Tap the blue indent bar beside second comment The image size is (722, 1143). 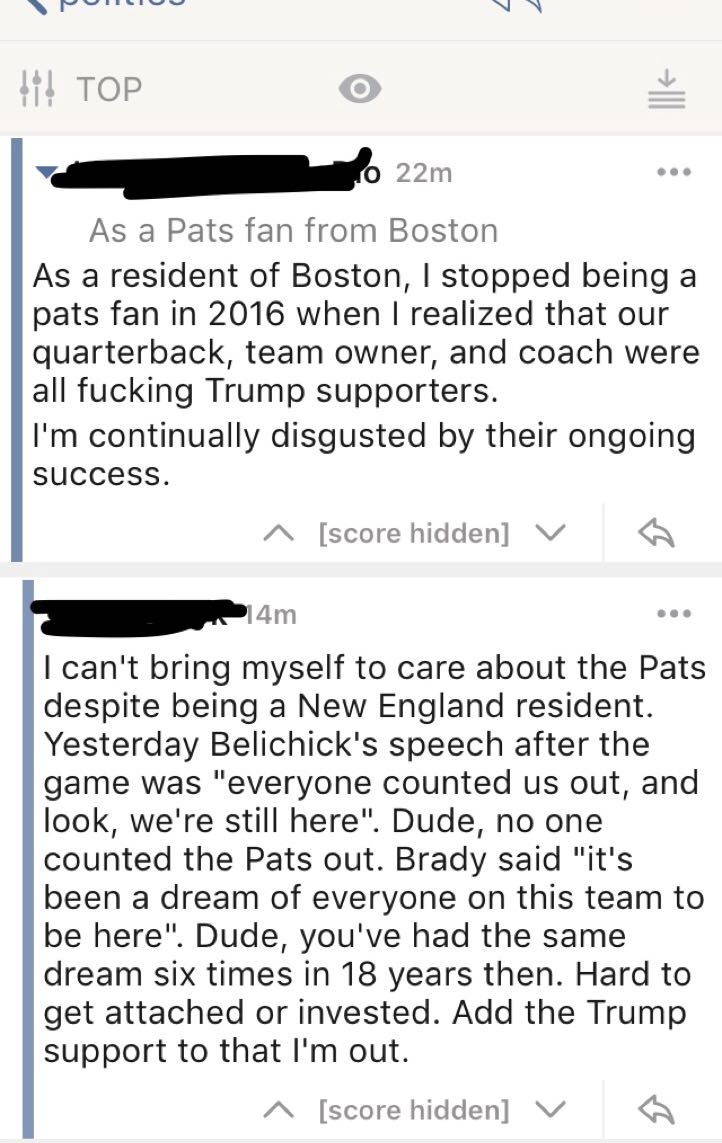click(x=28, y=860)
